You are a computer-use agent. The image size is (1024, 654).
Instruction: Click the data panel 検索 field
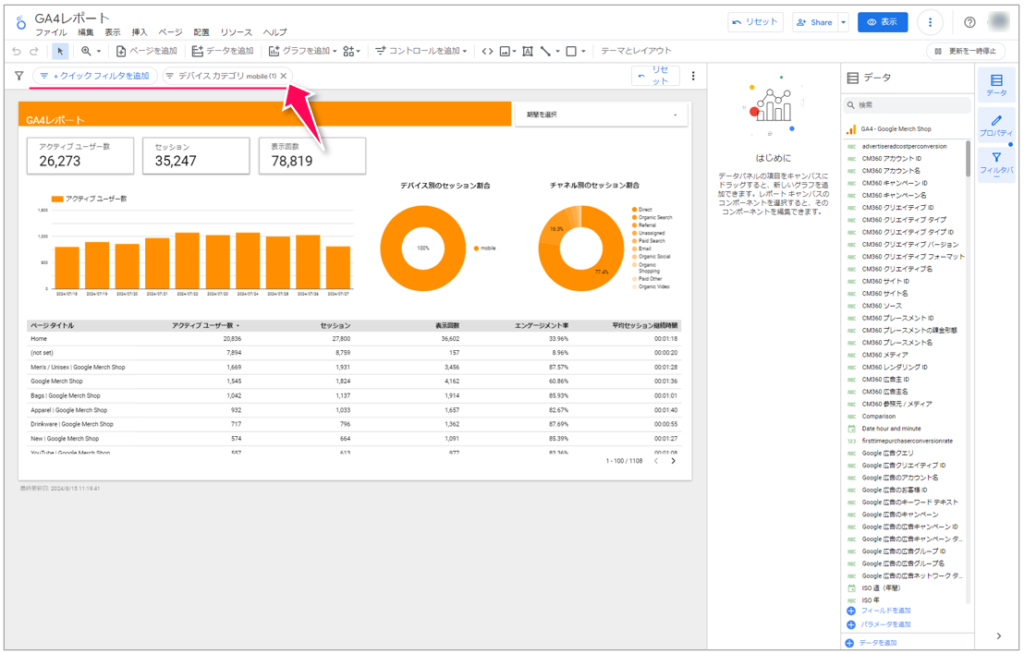[x=906, y=105]
